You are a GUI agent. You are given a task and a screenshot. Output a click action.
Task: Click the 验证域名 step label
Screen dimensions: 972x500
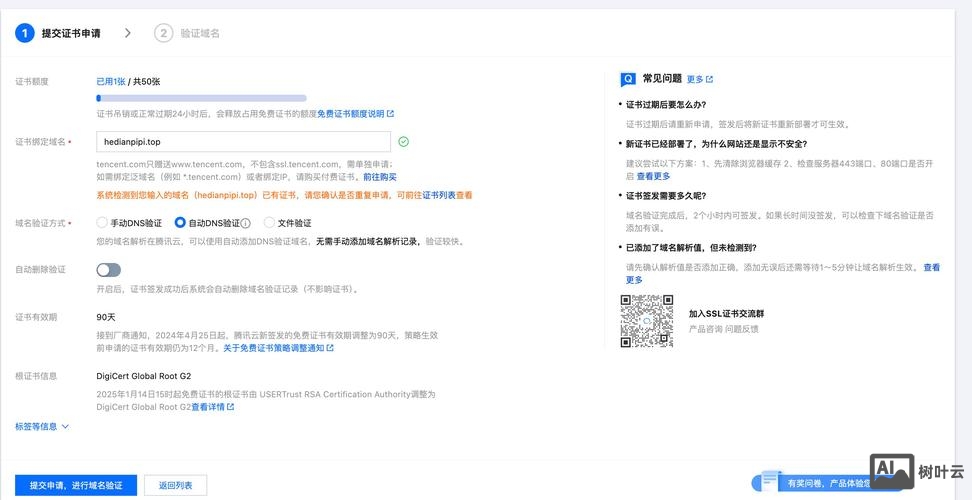(200, 33)
